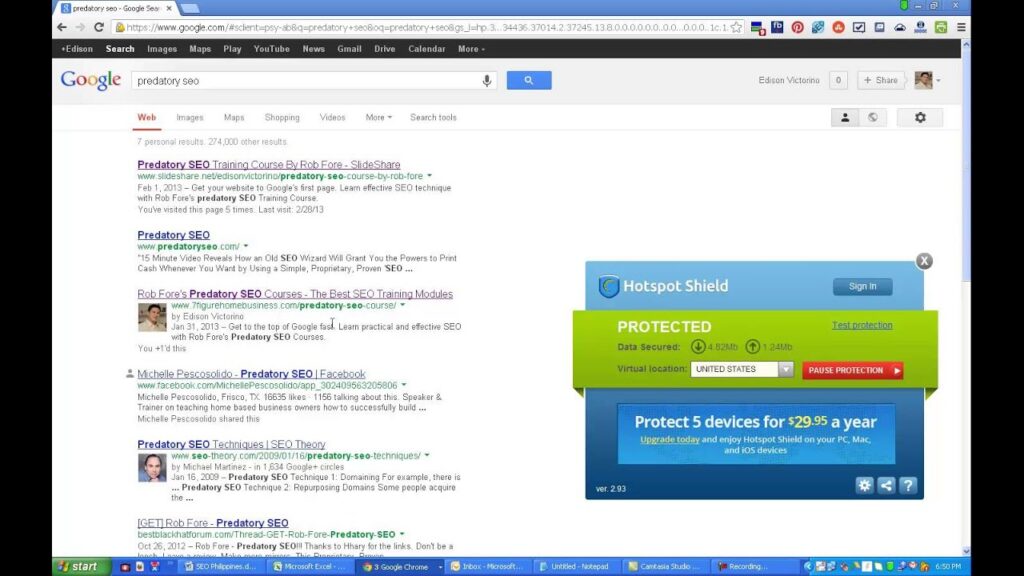
Task: Click Test protection link in Hotspot Shield
Action: 862,325
